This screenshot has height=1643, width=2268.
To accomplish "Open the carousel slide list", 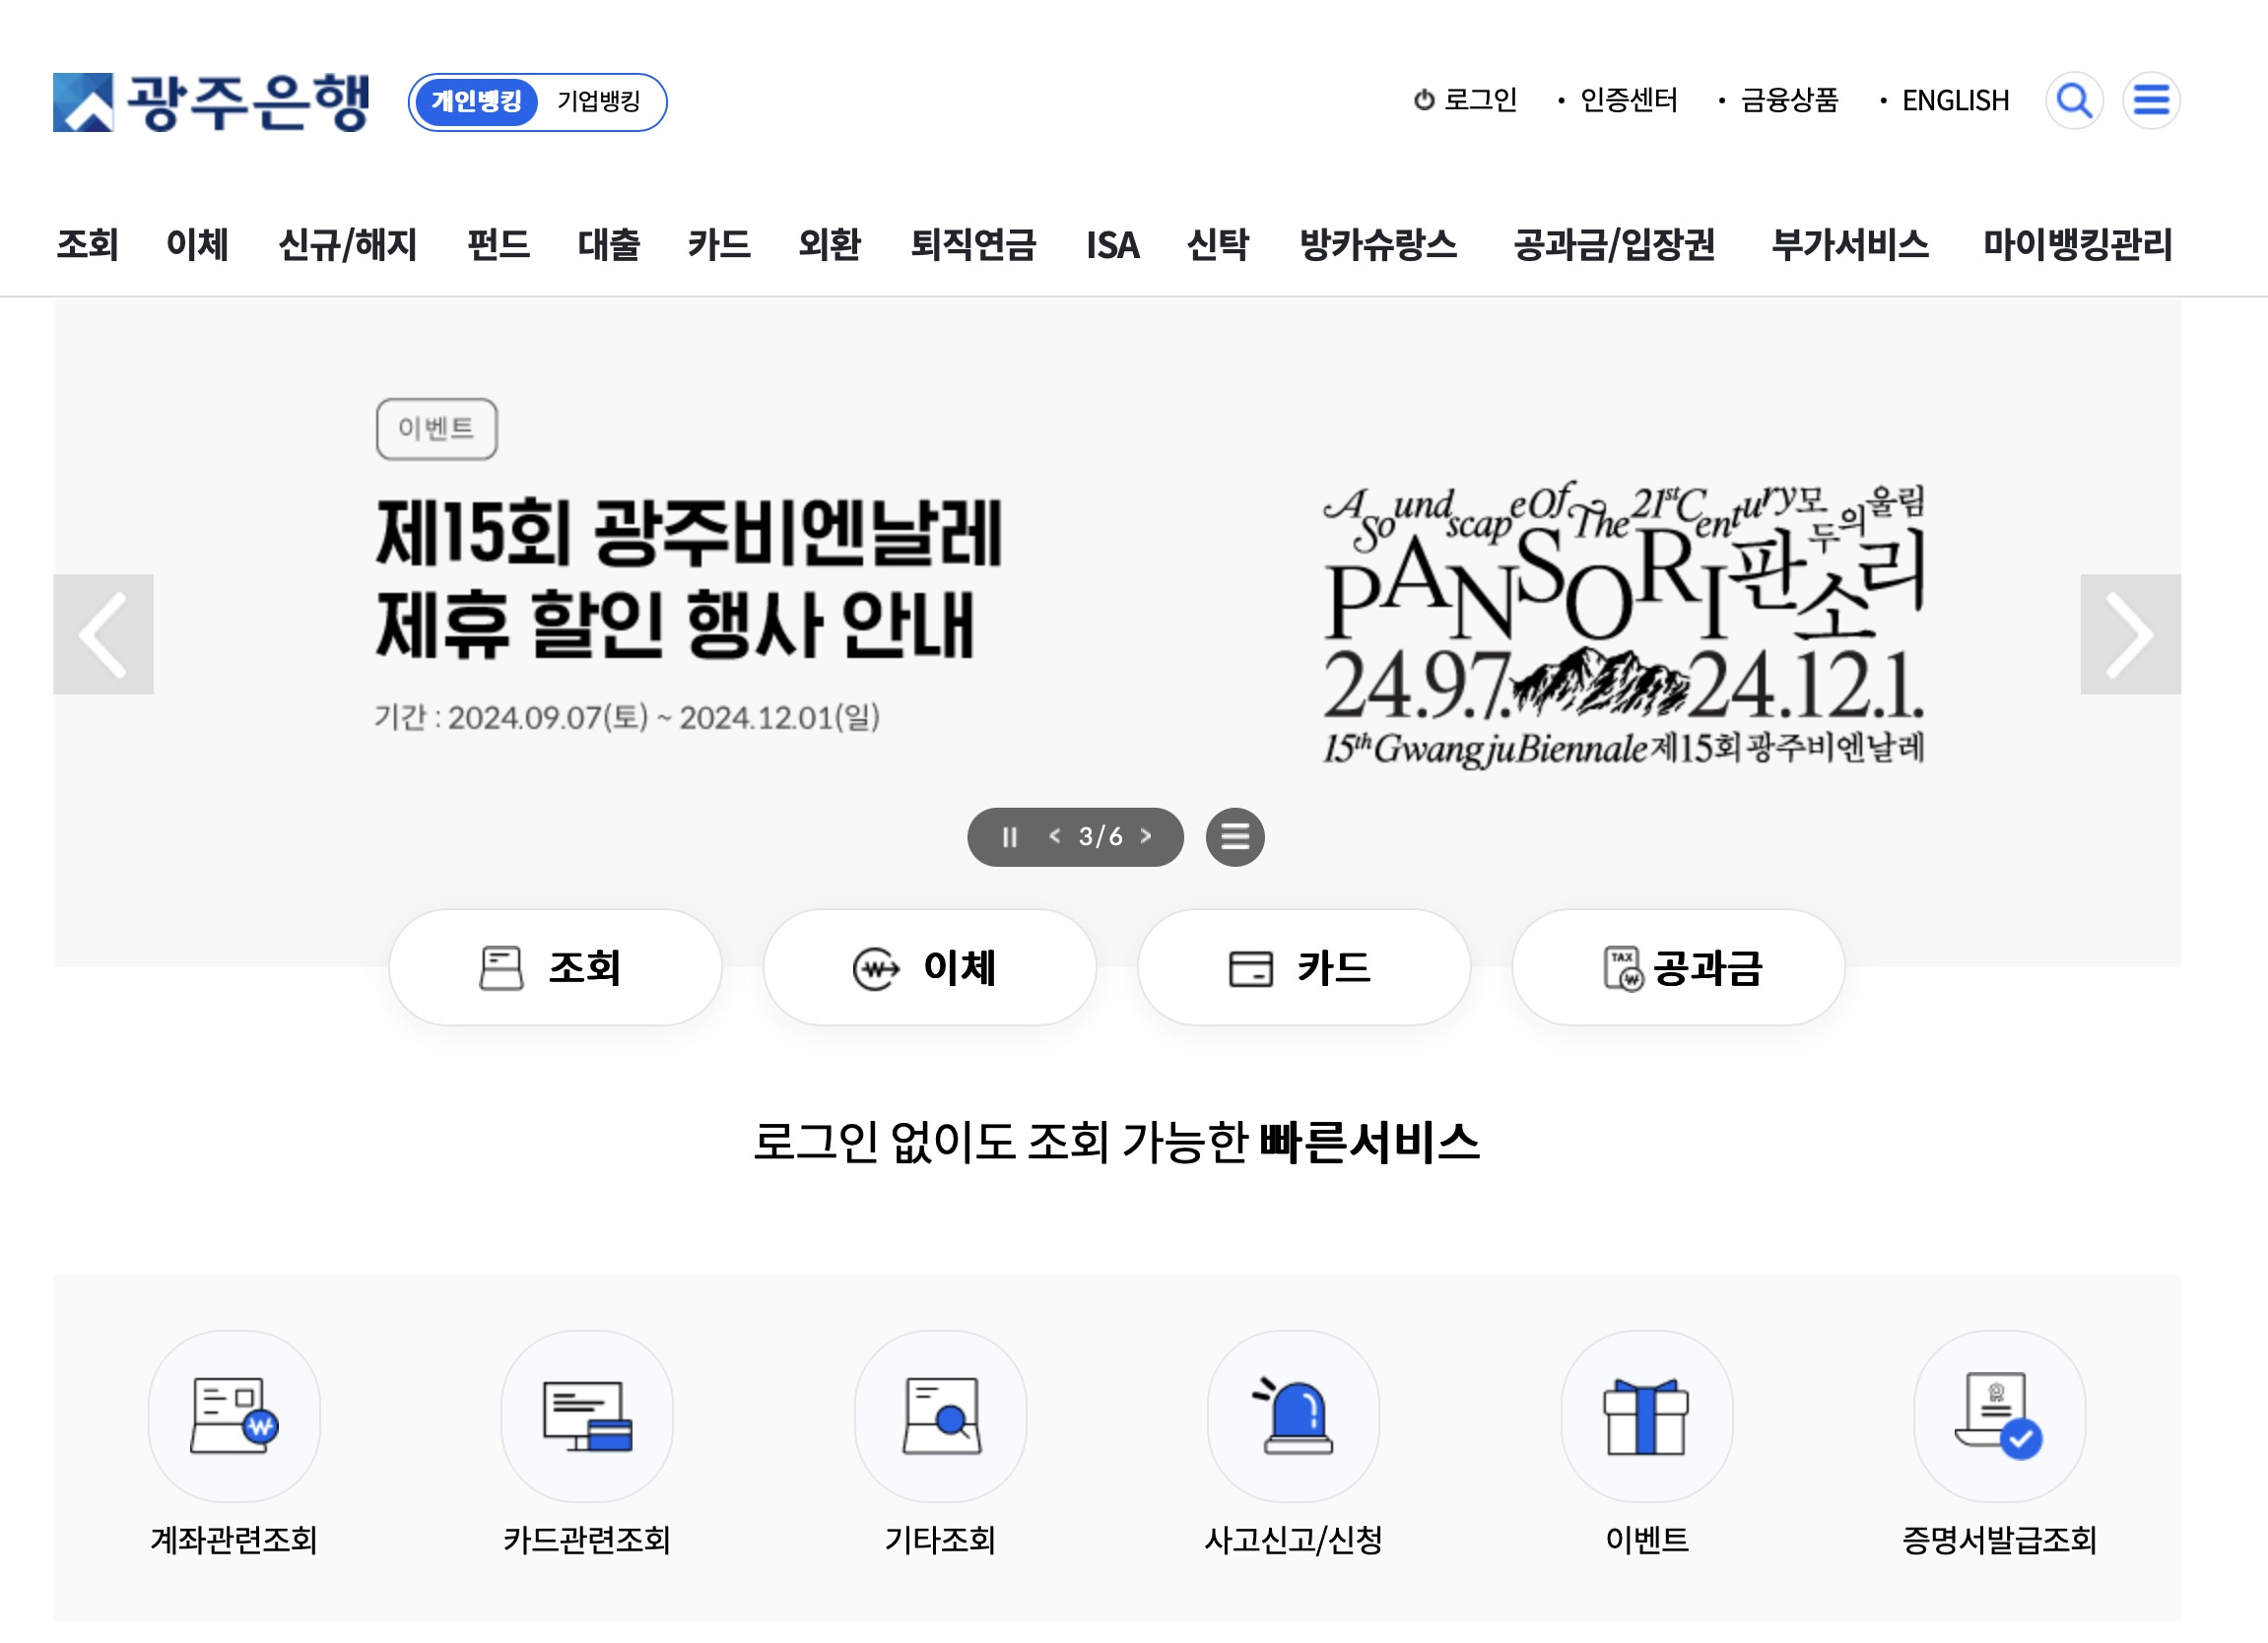I will click(x=1235, y=837).
